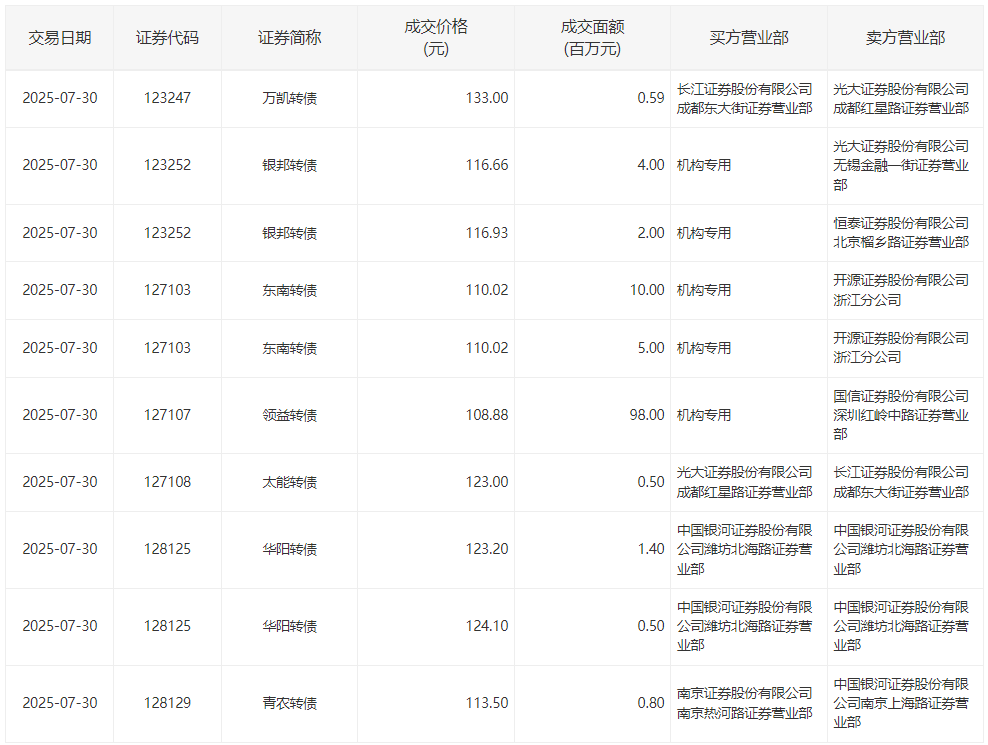
Task: Select 太能转债 security name
Action: [289, 482]
